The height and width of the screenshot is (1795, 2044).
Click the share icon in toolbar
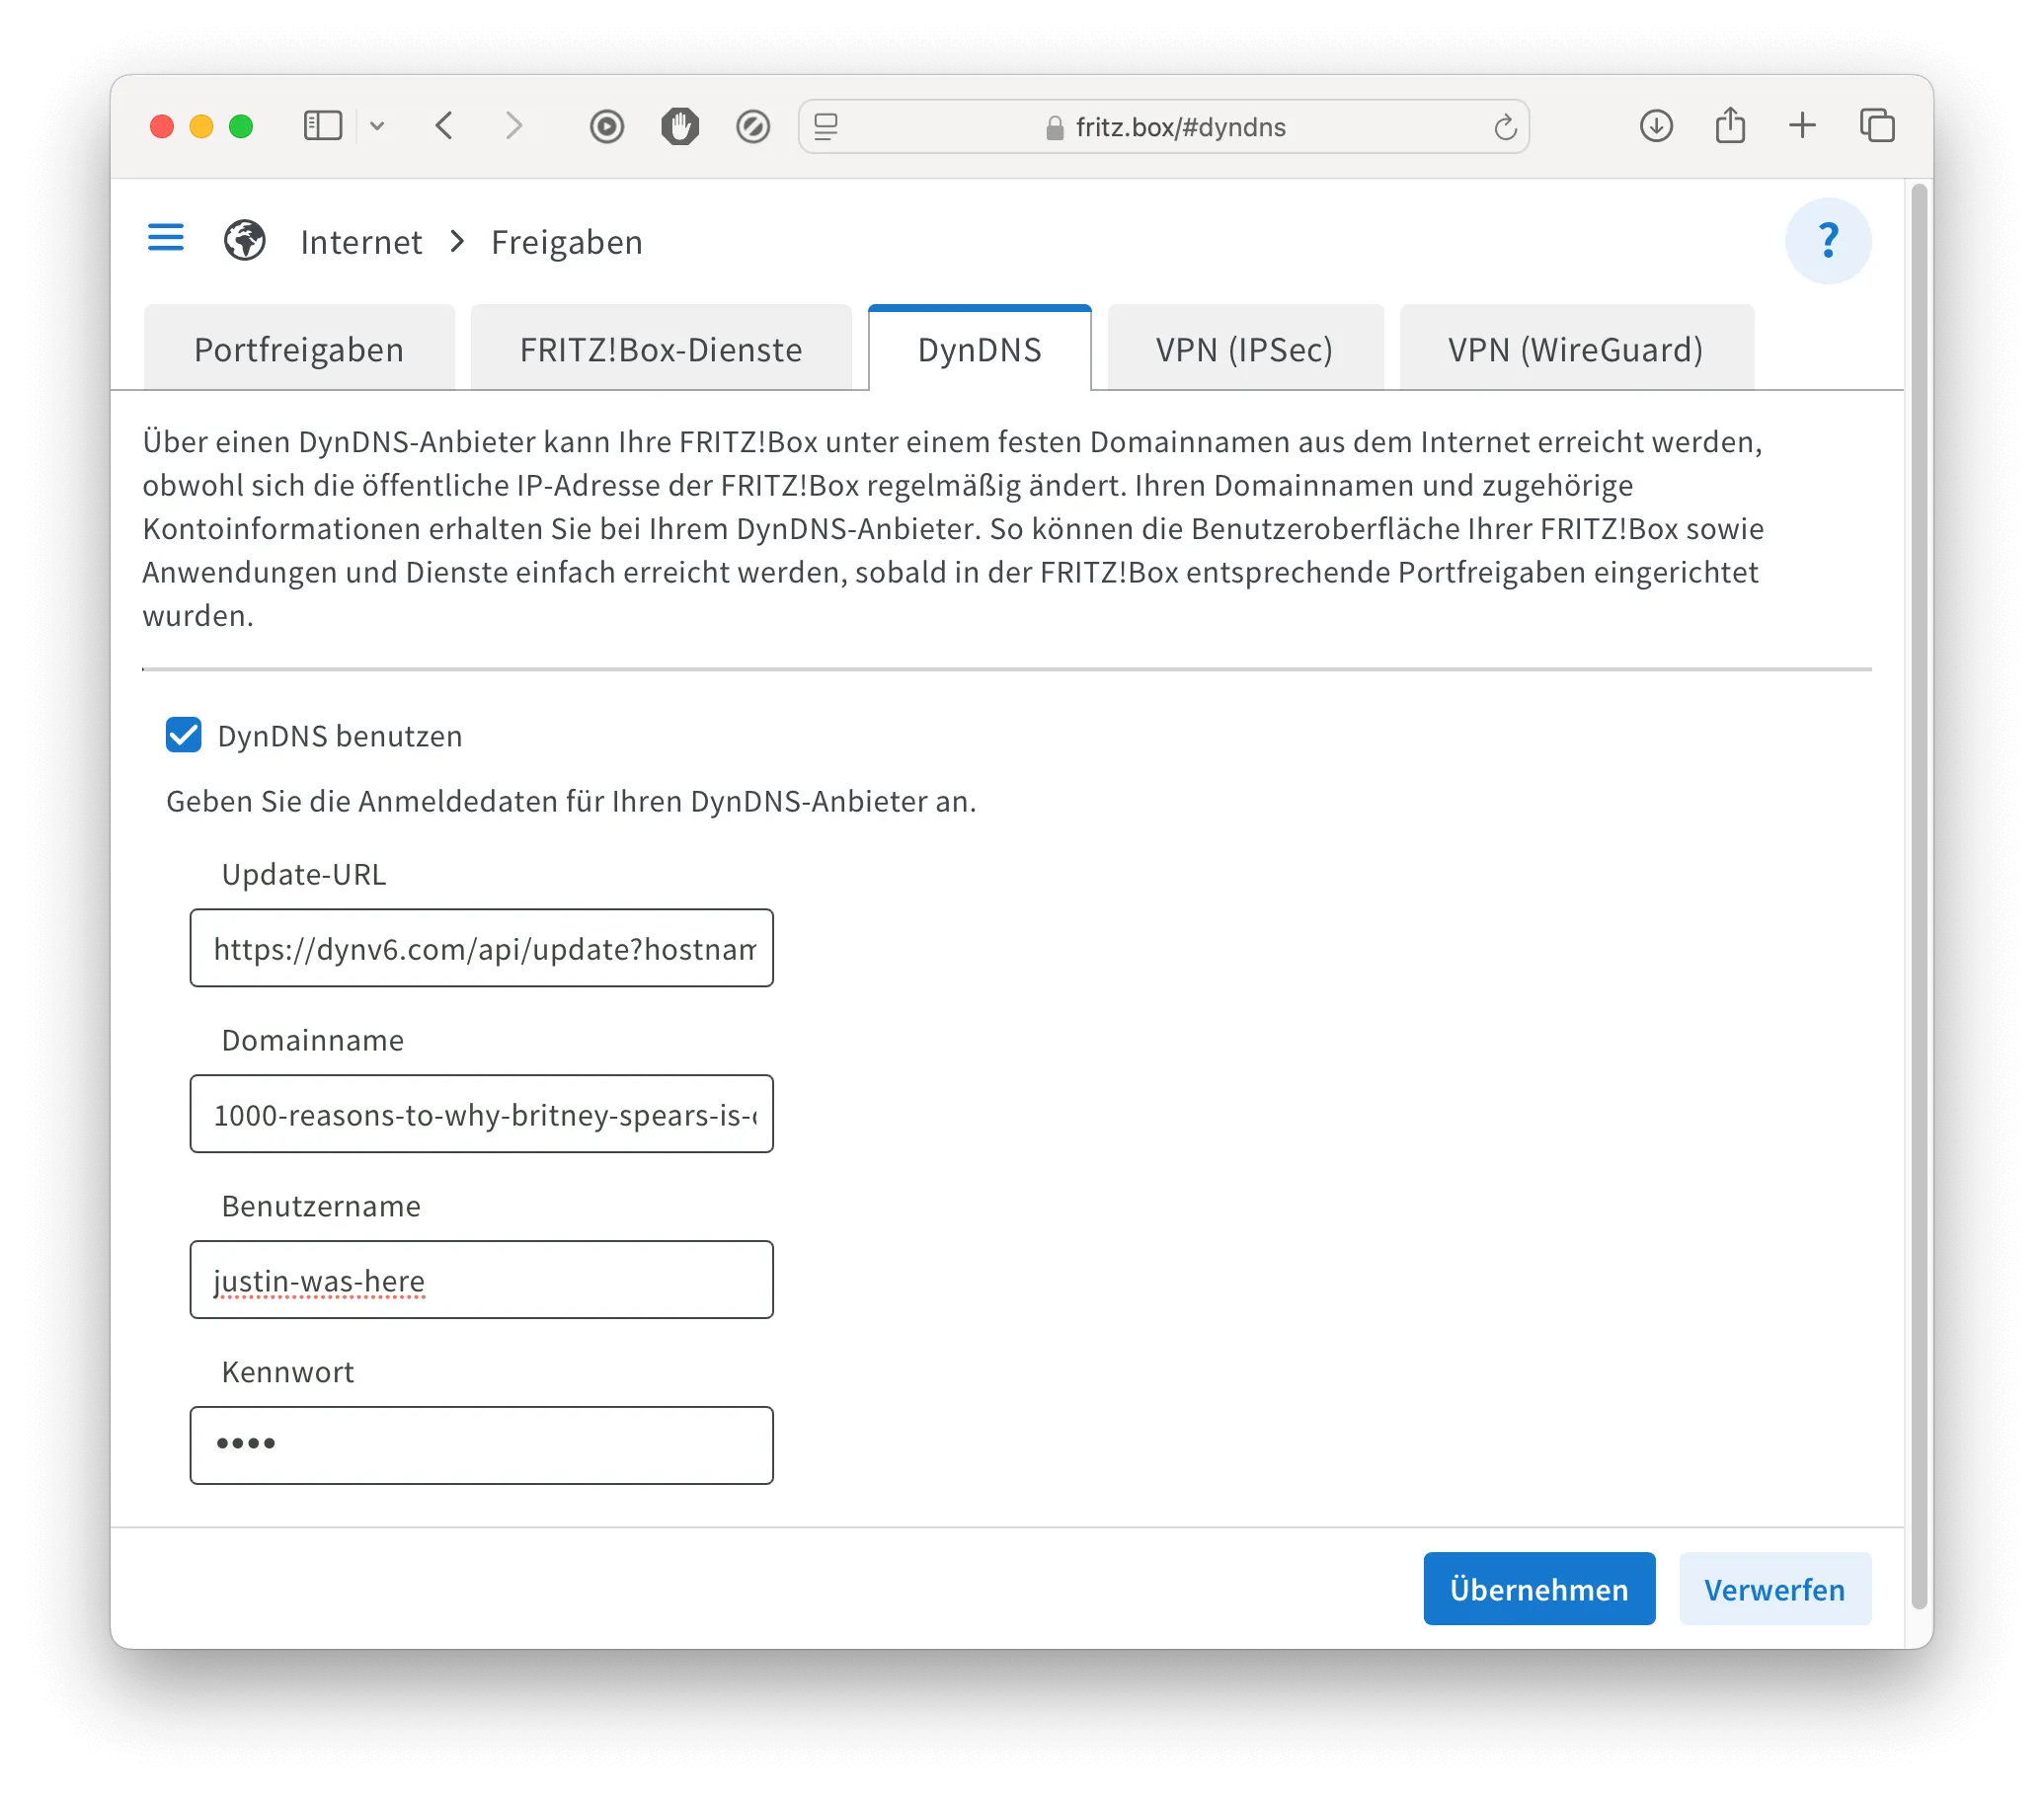pos(1730,126)
